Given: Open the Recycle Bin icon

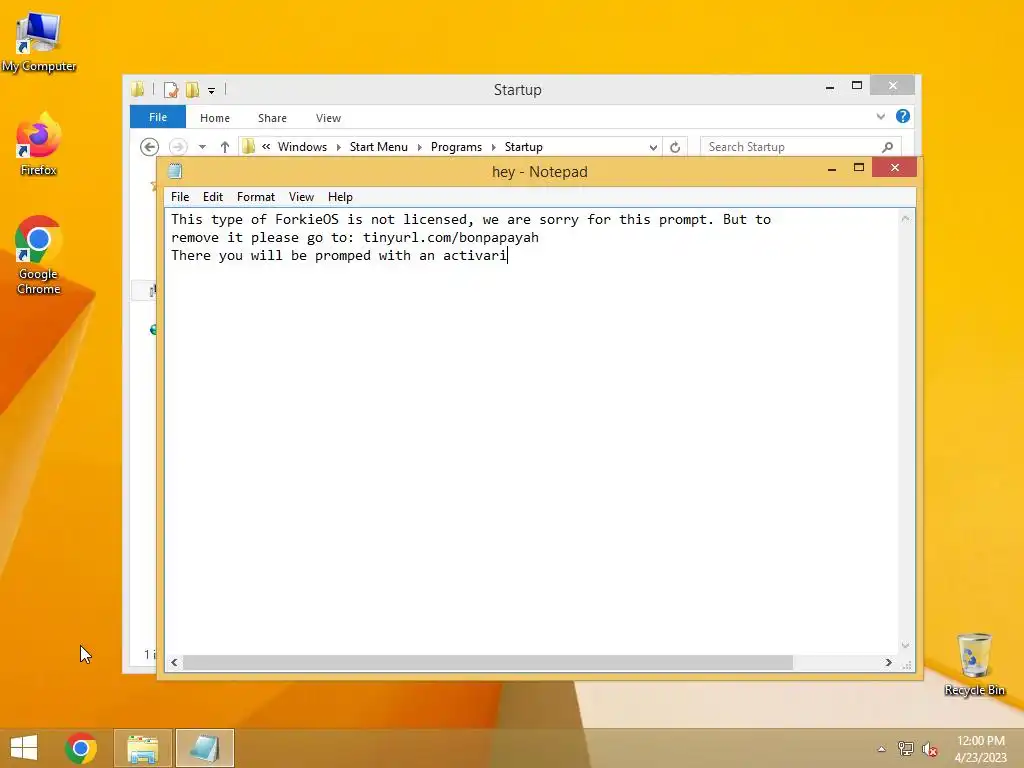Looking at the screenshot, I should [974, 664].
